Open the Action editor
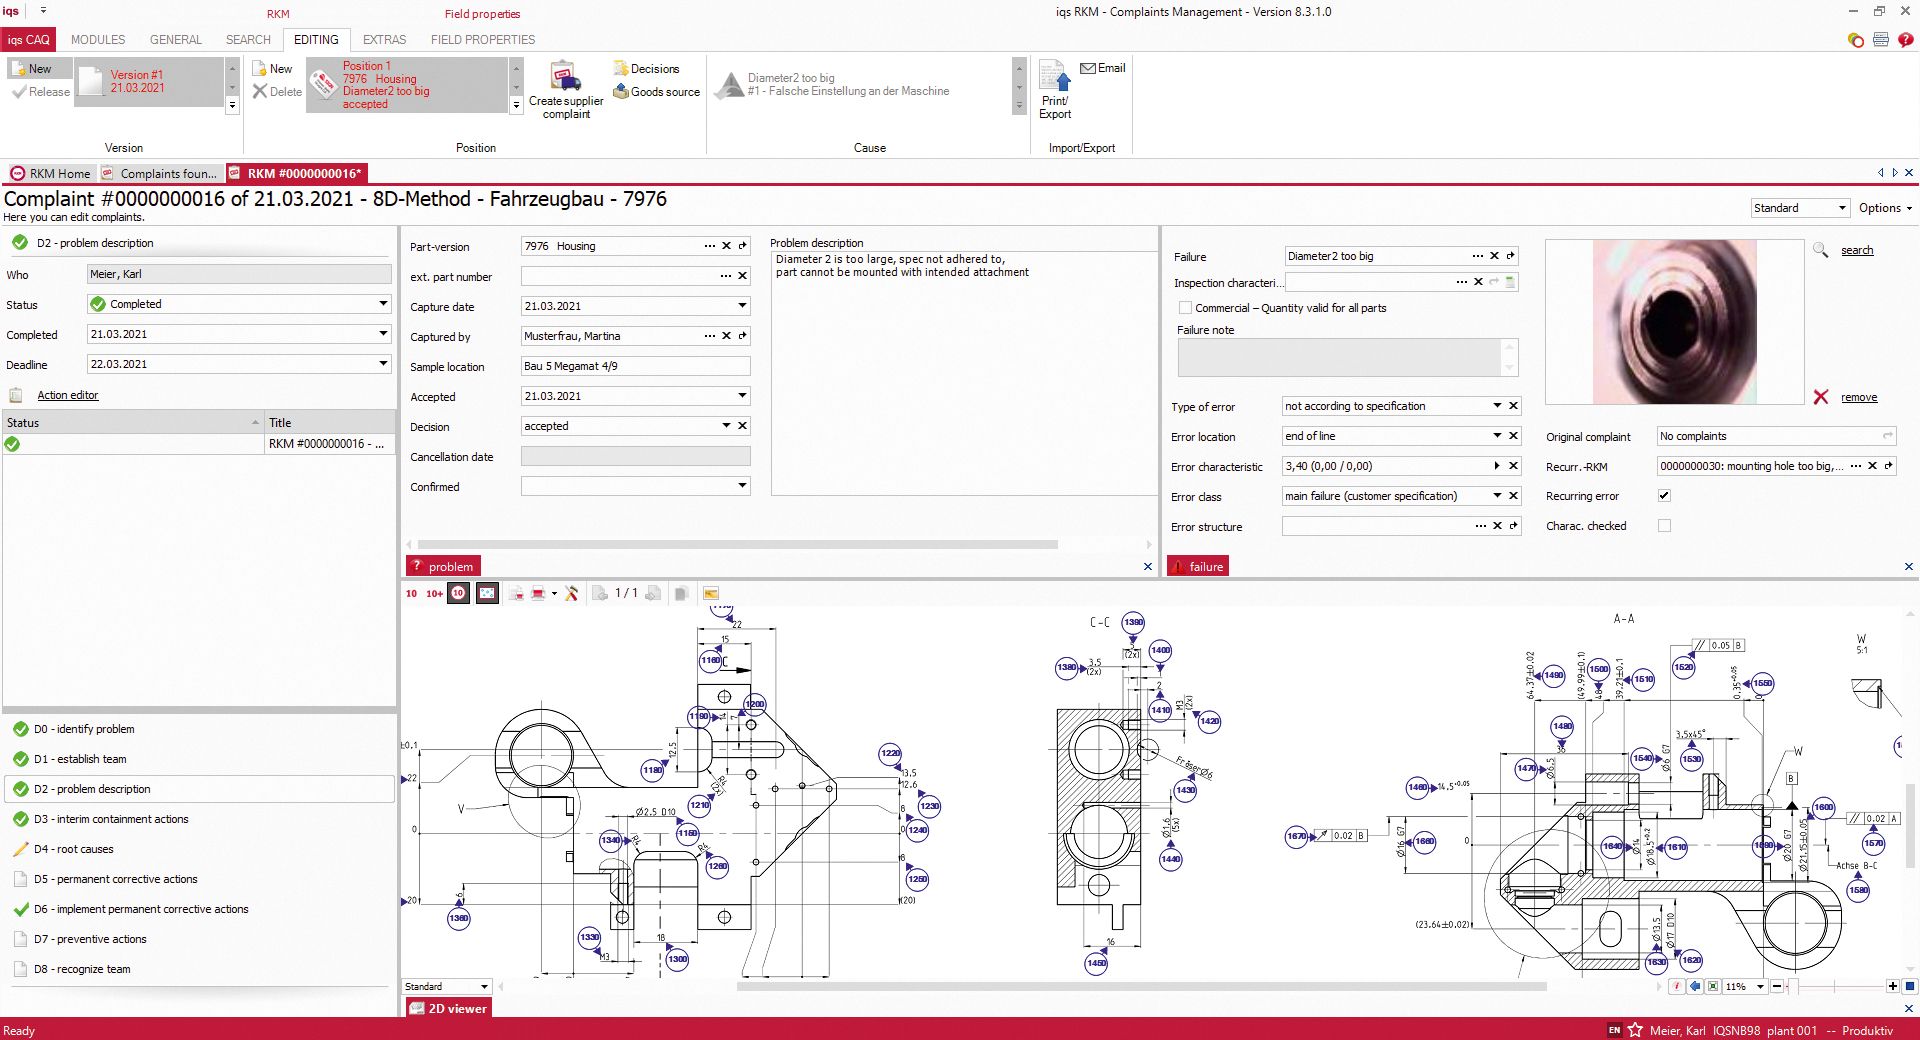 (67, 395)
